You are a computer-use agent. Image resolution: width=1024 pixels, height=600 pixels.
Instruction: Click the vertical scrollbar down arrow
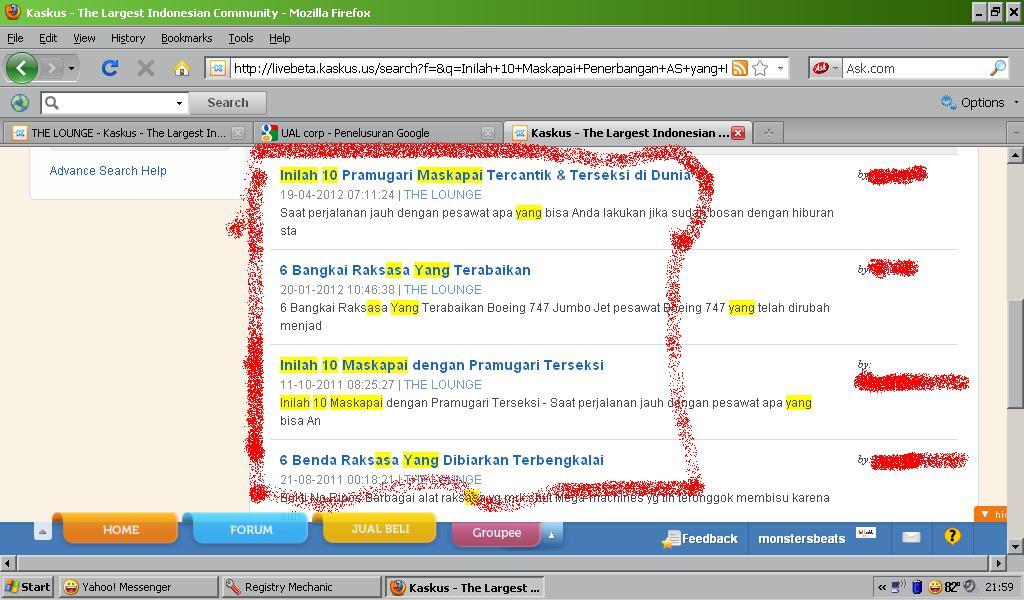coord(1015,546)
